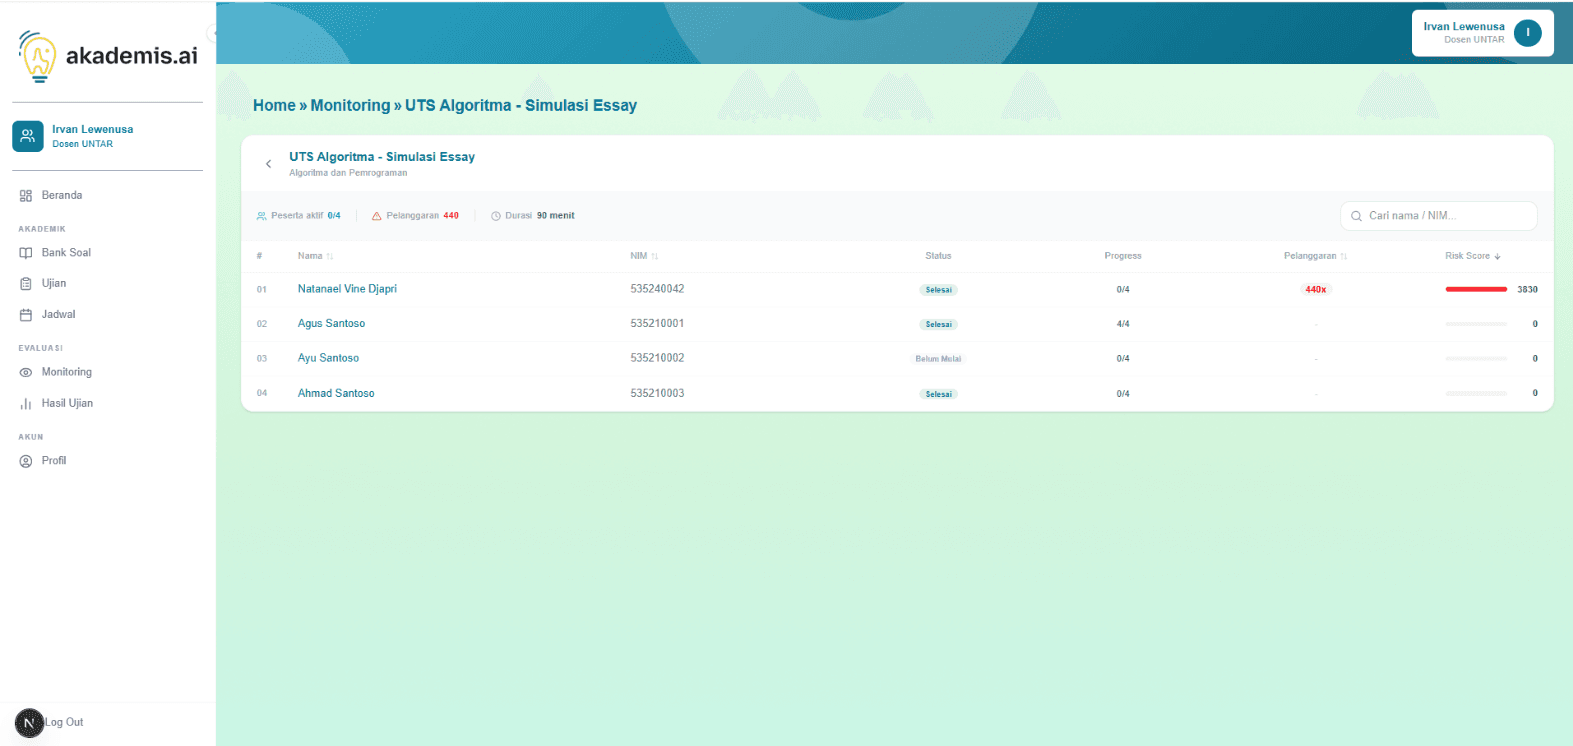The image size is (1573, 746).
Task: Open the Irvan Lewenusa account menu in header
Action: coord(1483,33)
